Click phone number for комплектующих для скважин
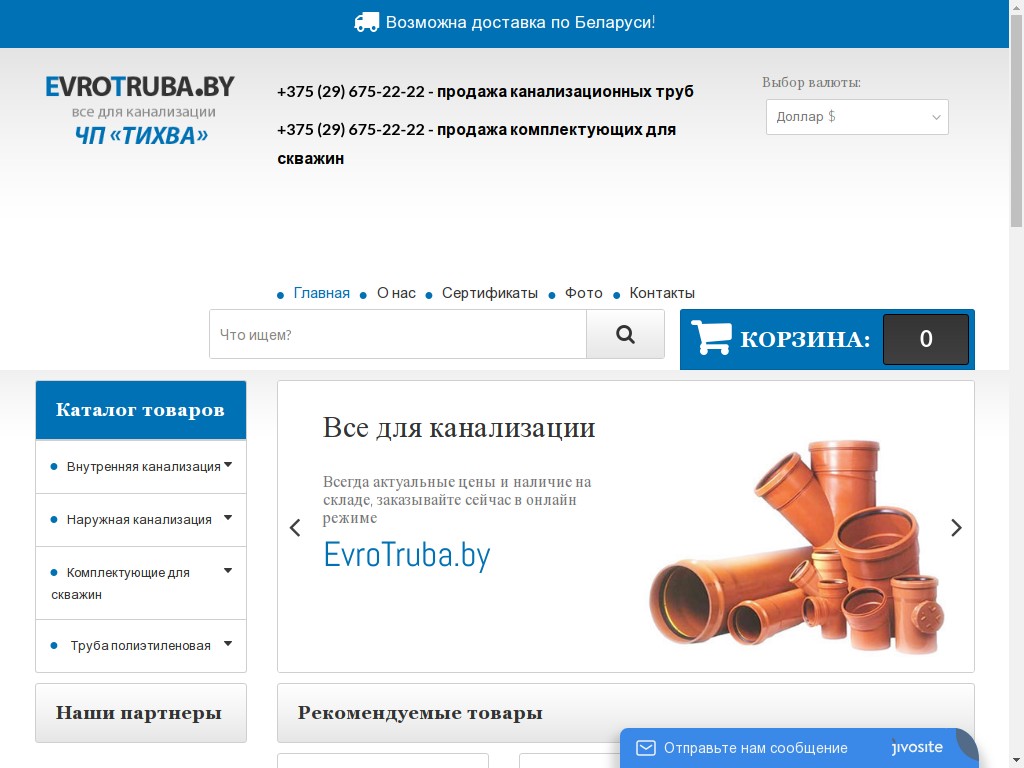This screenshot has height=768, width=1024. [x=351, y=129]
